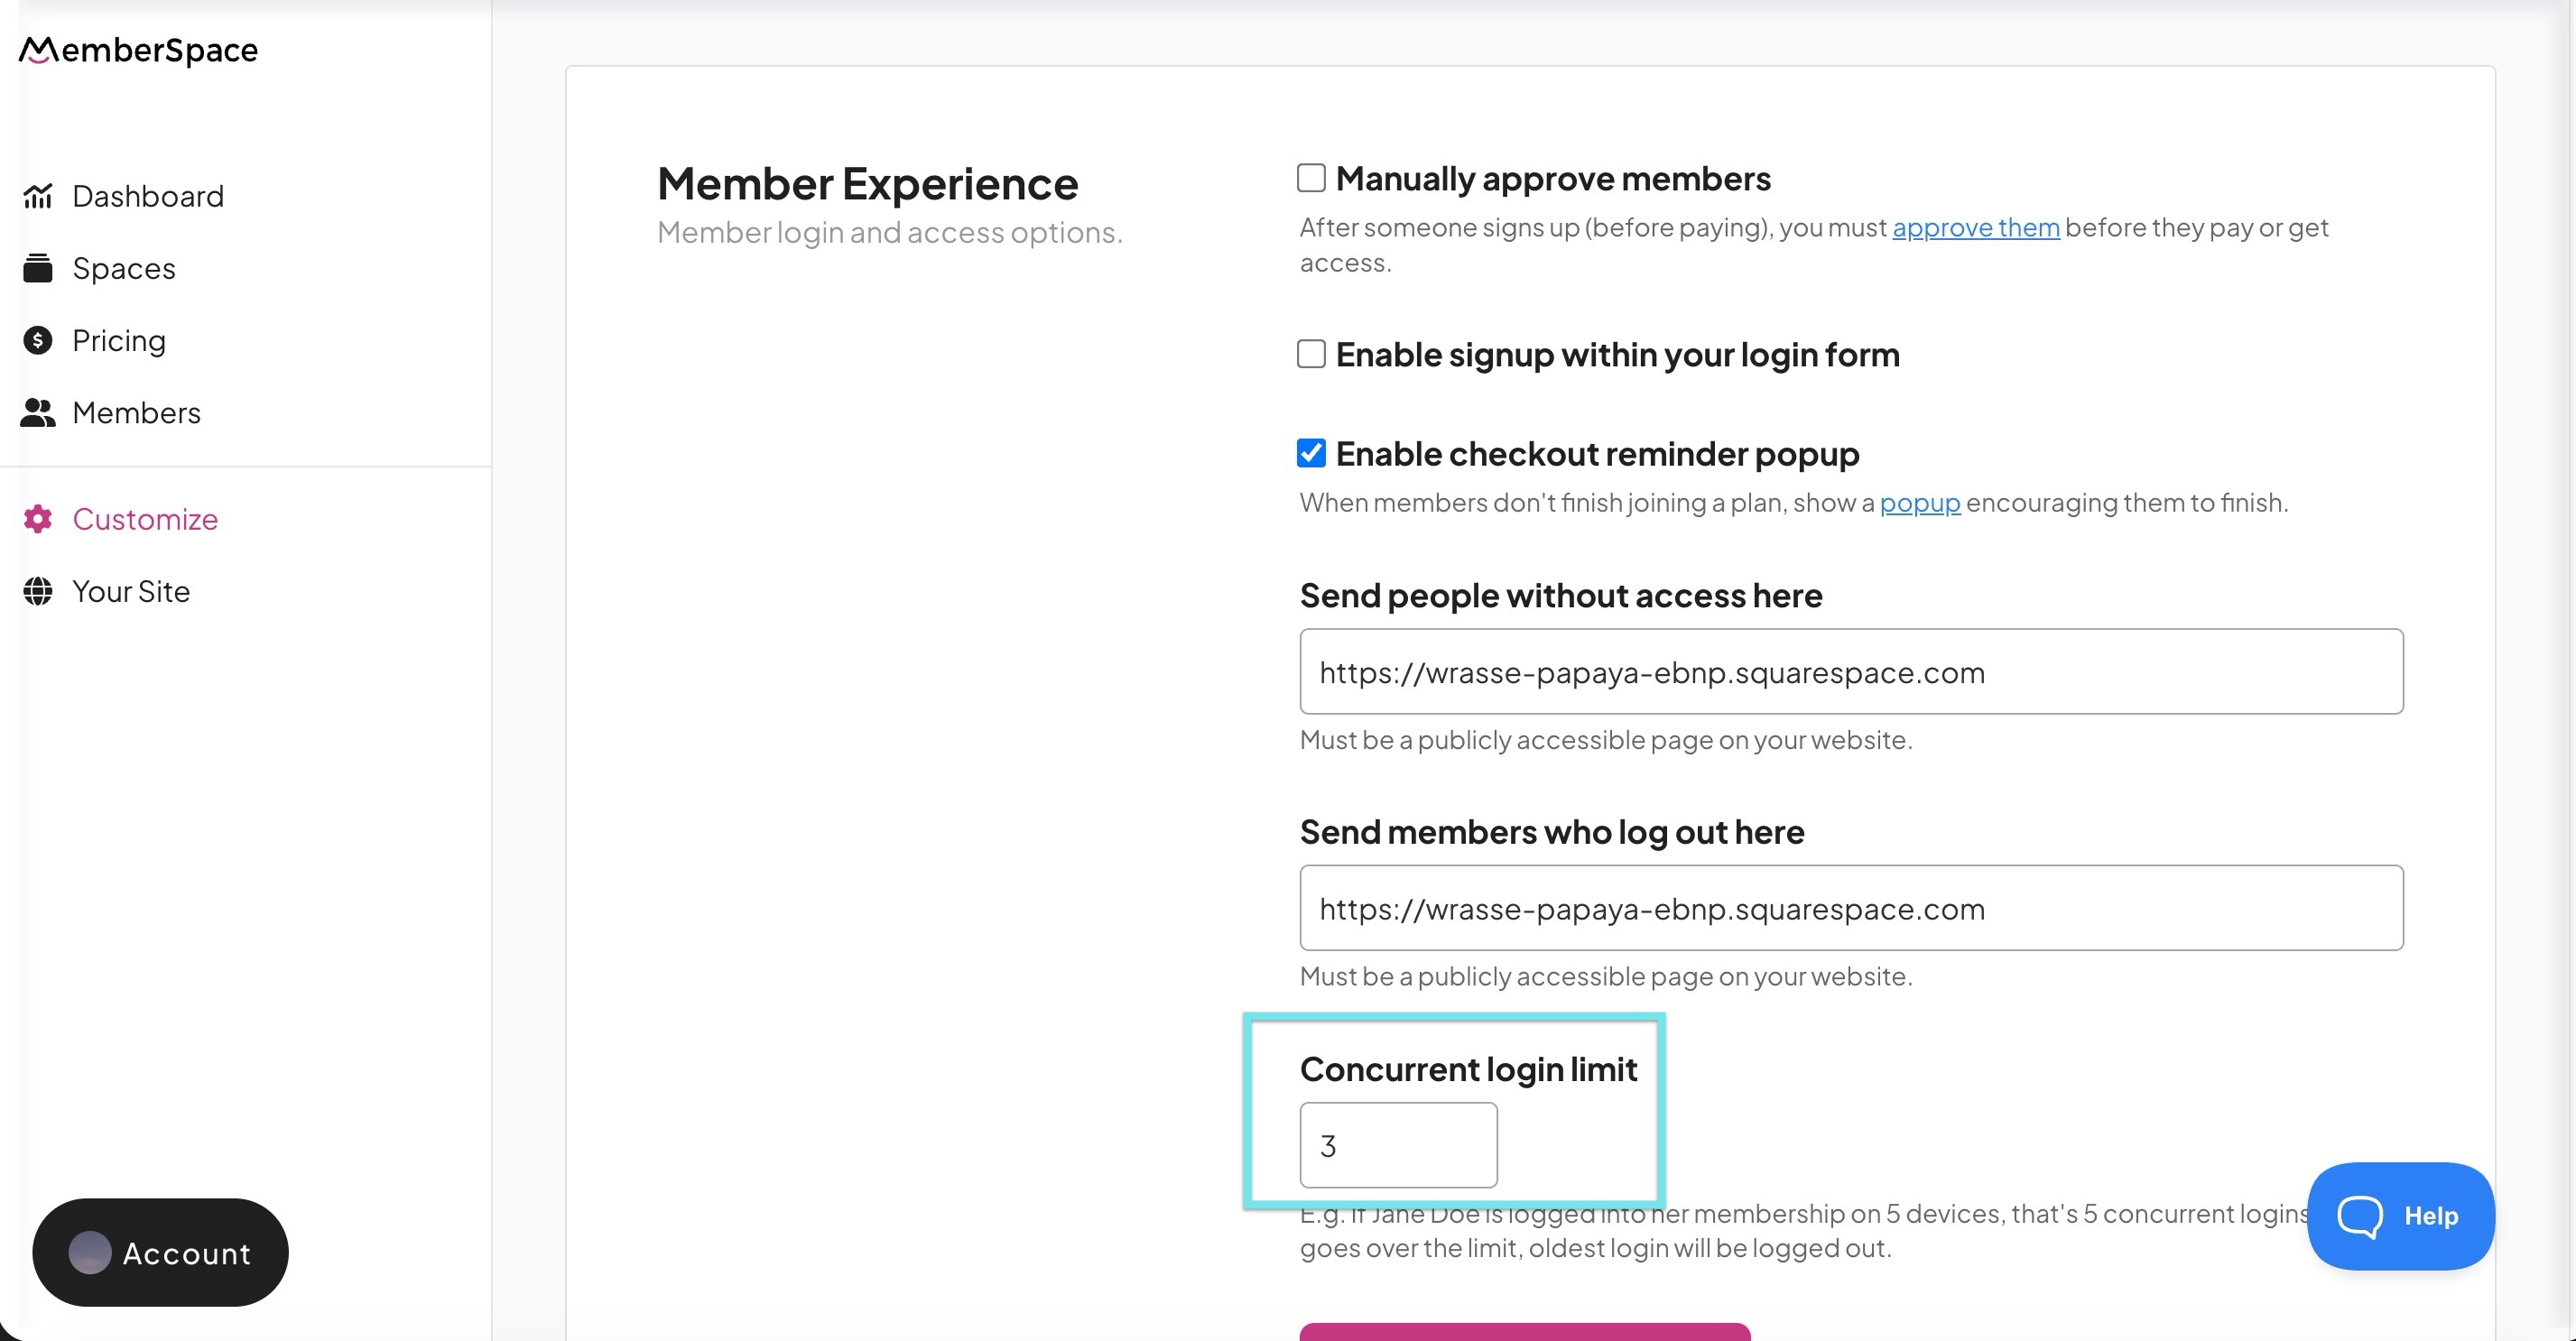
Task: Click the 'Send people without access here' field
Action: tap(1850, 672)
